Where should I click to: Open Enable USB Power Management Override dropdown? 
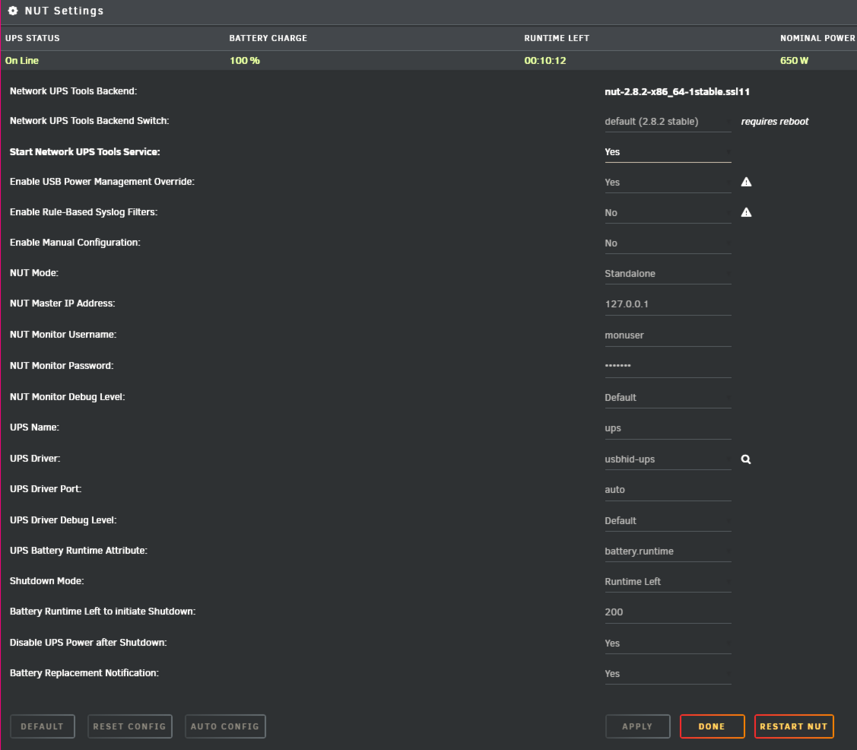pyautogui.click(x=667, y=183)
